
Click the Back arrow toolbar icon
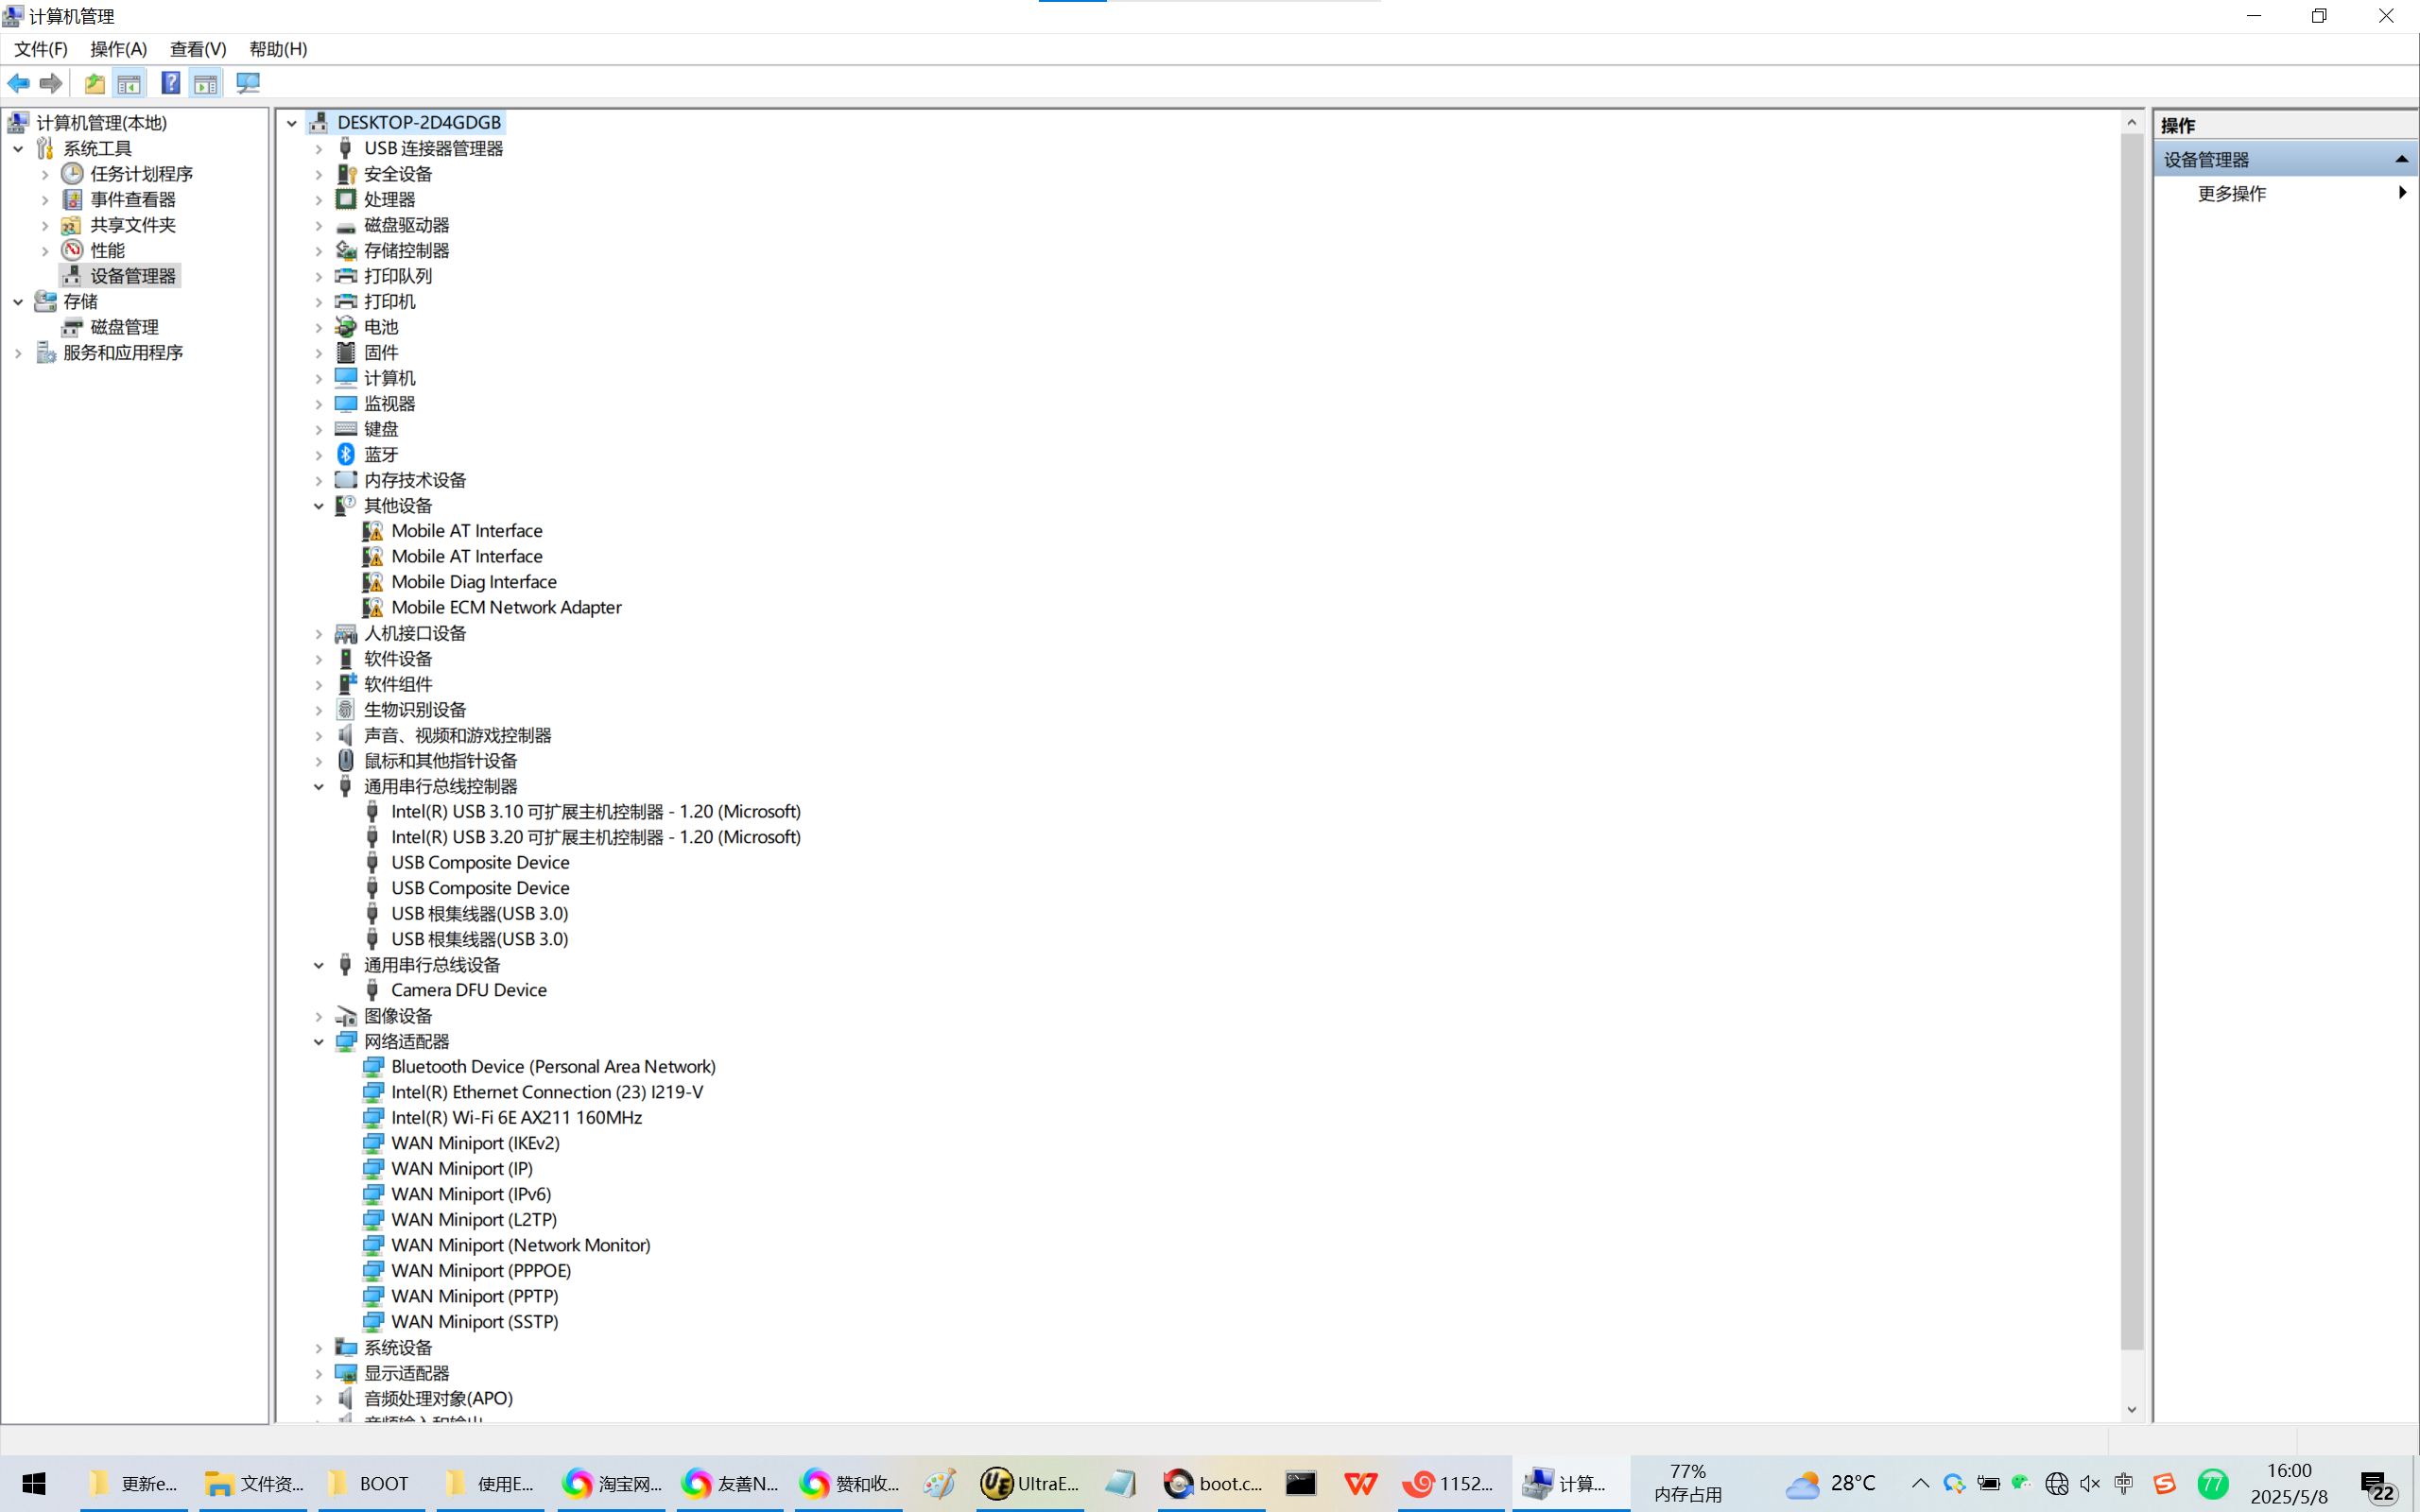pyautogui.click(x=18, y=83)
